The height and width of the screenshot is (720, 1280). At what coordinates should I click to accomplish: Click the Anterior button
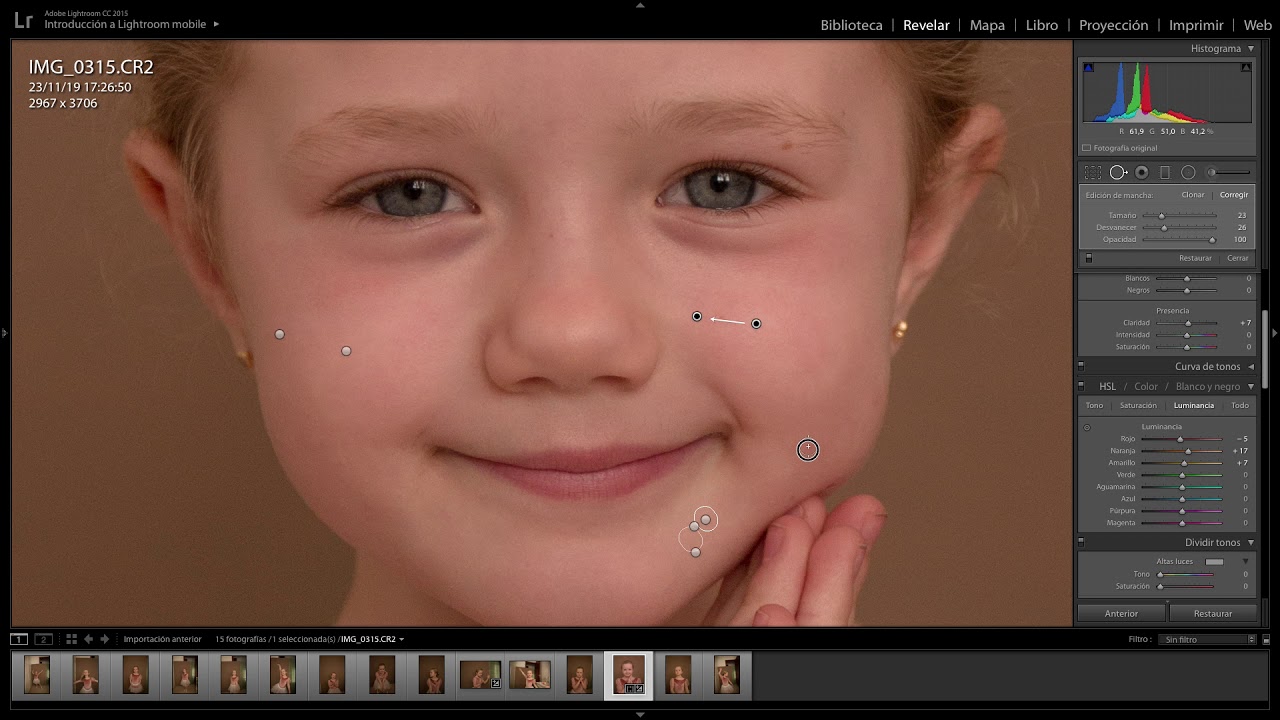[1121, 613]
